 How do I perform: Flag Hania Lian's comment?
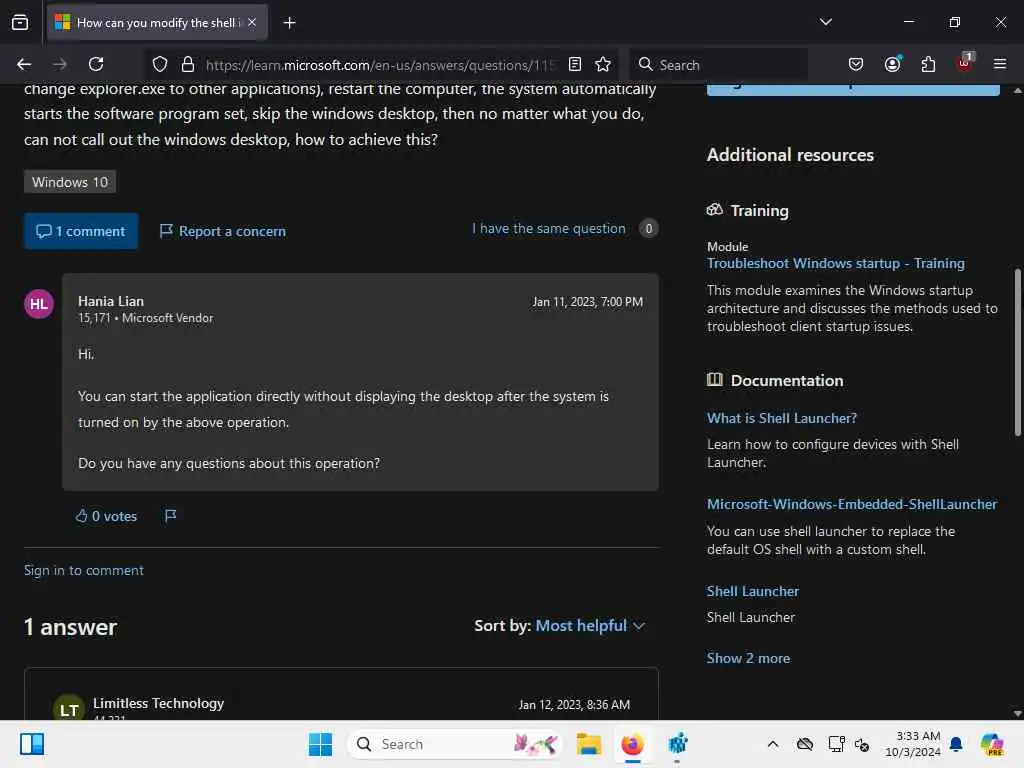(x=170, y=516)
